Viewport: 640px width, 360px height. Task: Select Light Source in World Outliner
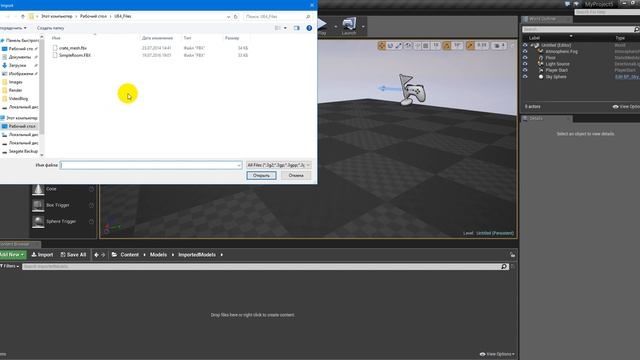(x=557, y=64)
